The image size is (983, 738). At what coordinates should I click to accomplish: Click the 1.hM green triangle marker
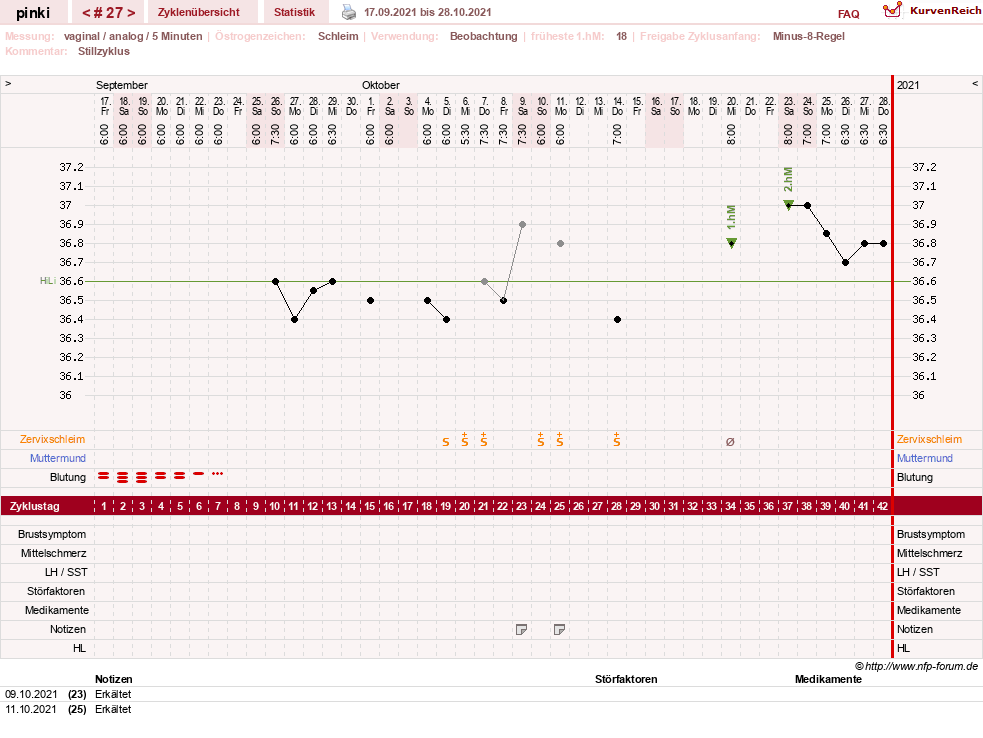click(731, 243)
